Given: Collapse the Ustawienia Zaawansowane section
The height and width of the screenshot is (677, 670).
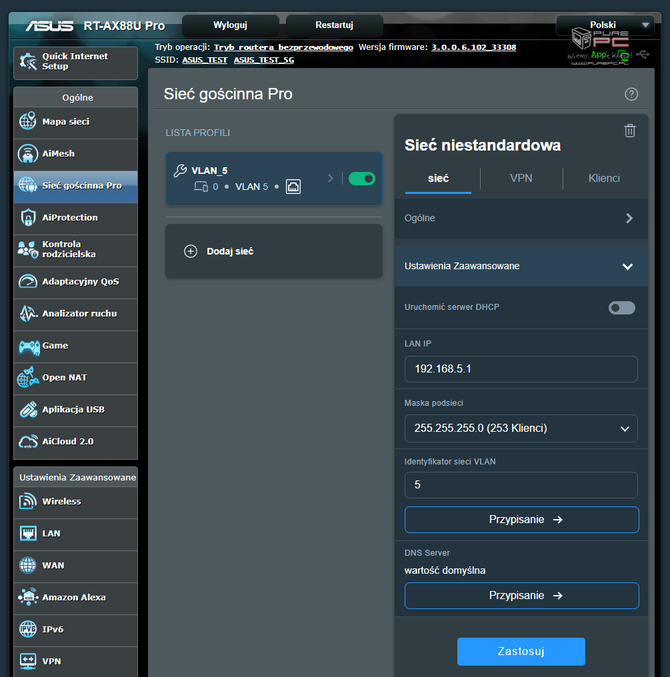Looking at the screenshot, I should 627,266.
